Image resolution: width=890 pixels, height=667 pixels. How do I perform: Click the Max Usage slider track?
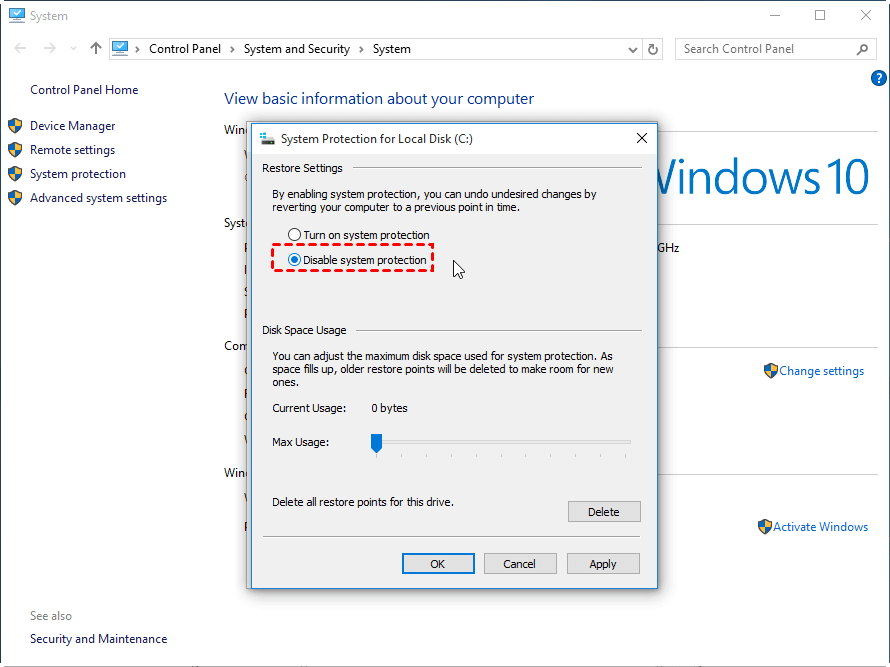pos(501,442)
